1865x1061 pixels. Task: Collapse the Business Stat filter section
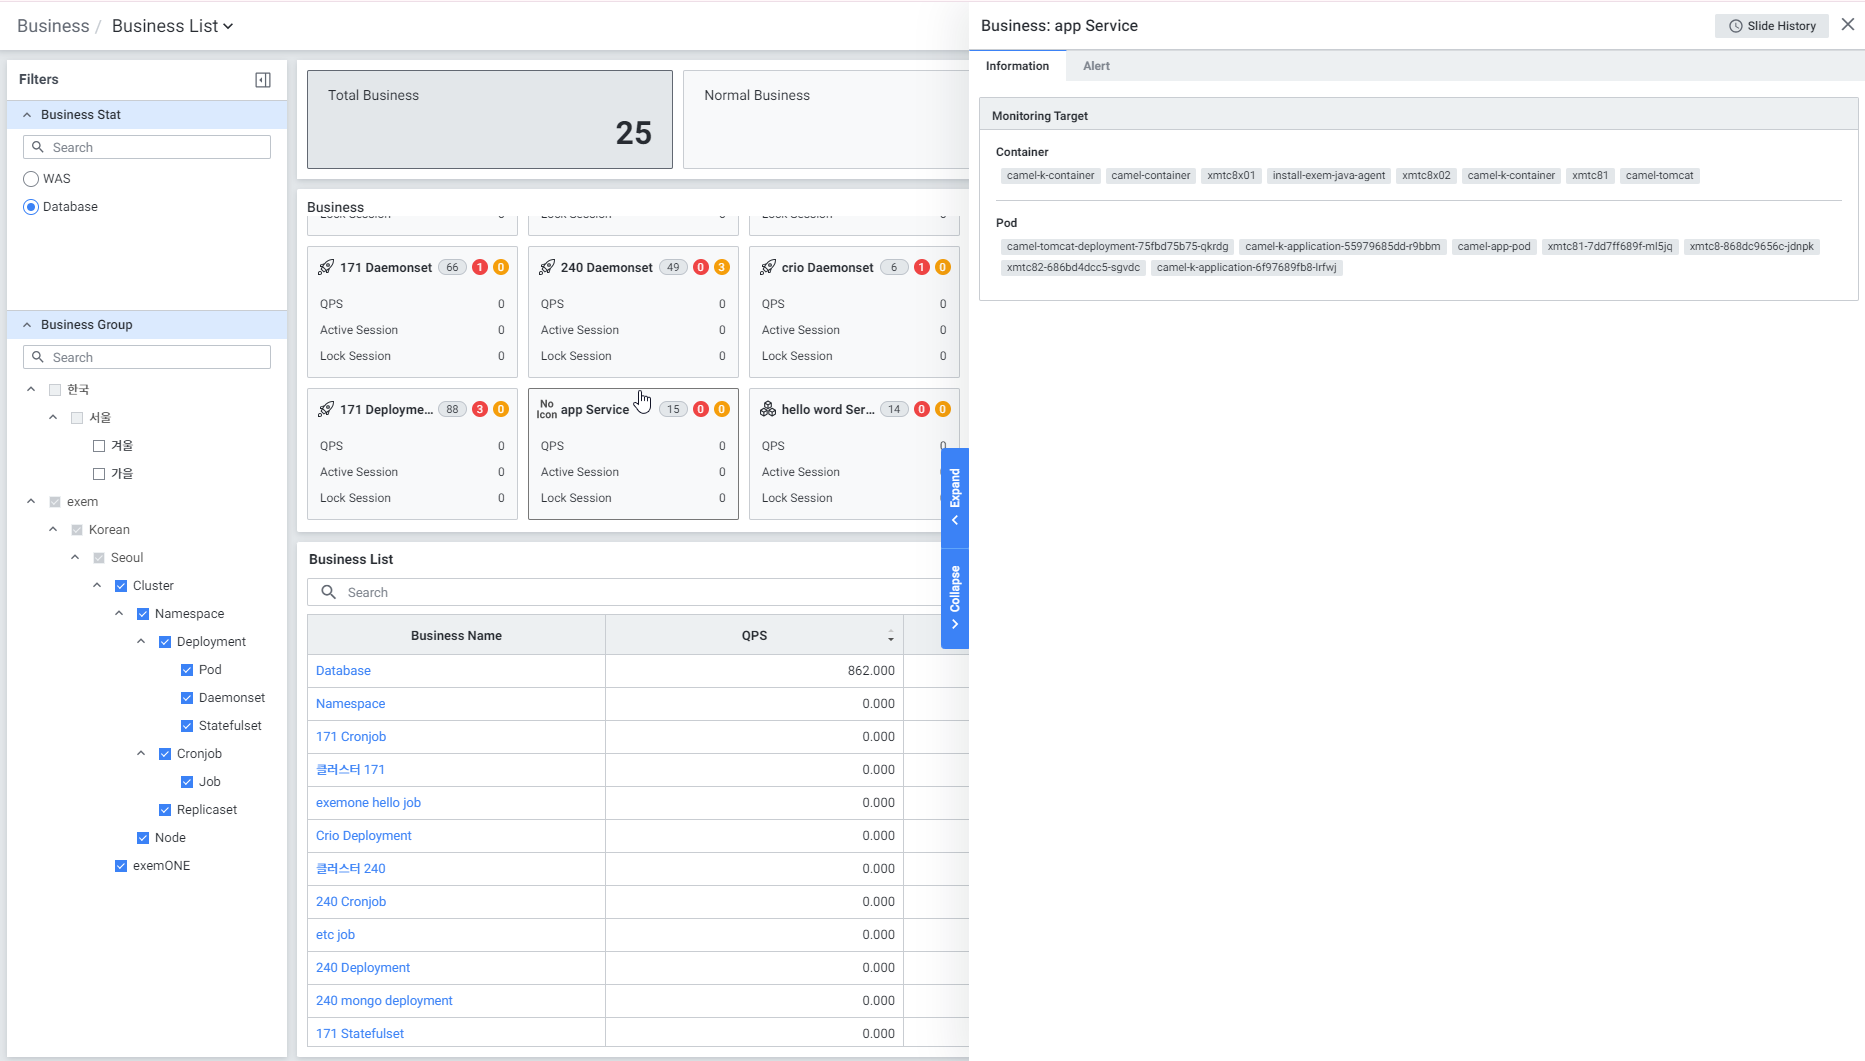pyautogui.click(x=27, y=115)
